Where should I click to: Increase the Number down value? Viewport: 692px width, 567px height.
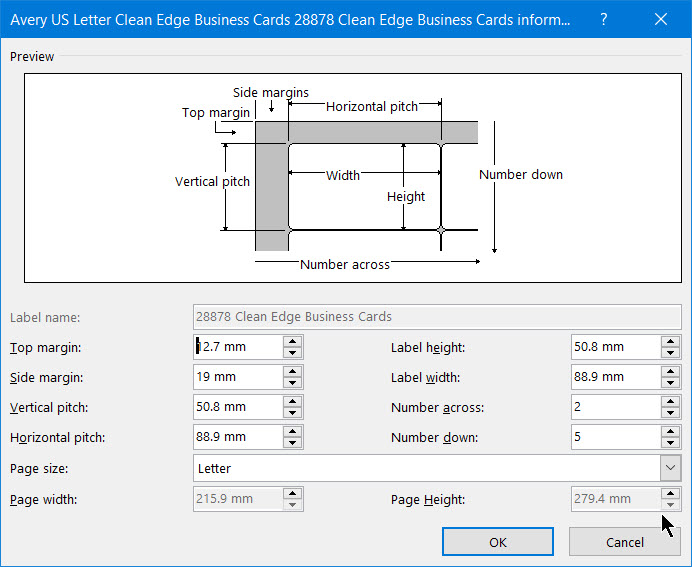pos(670,431)
